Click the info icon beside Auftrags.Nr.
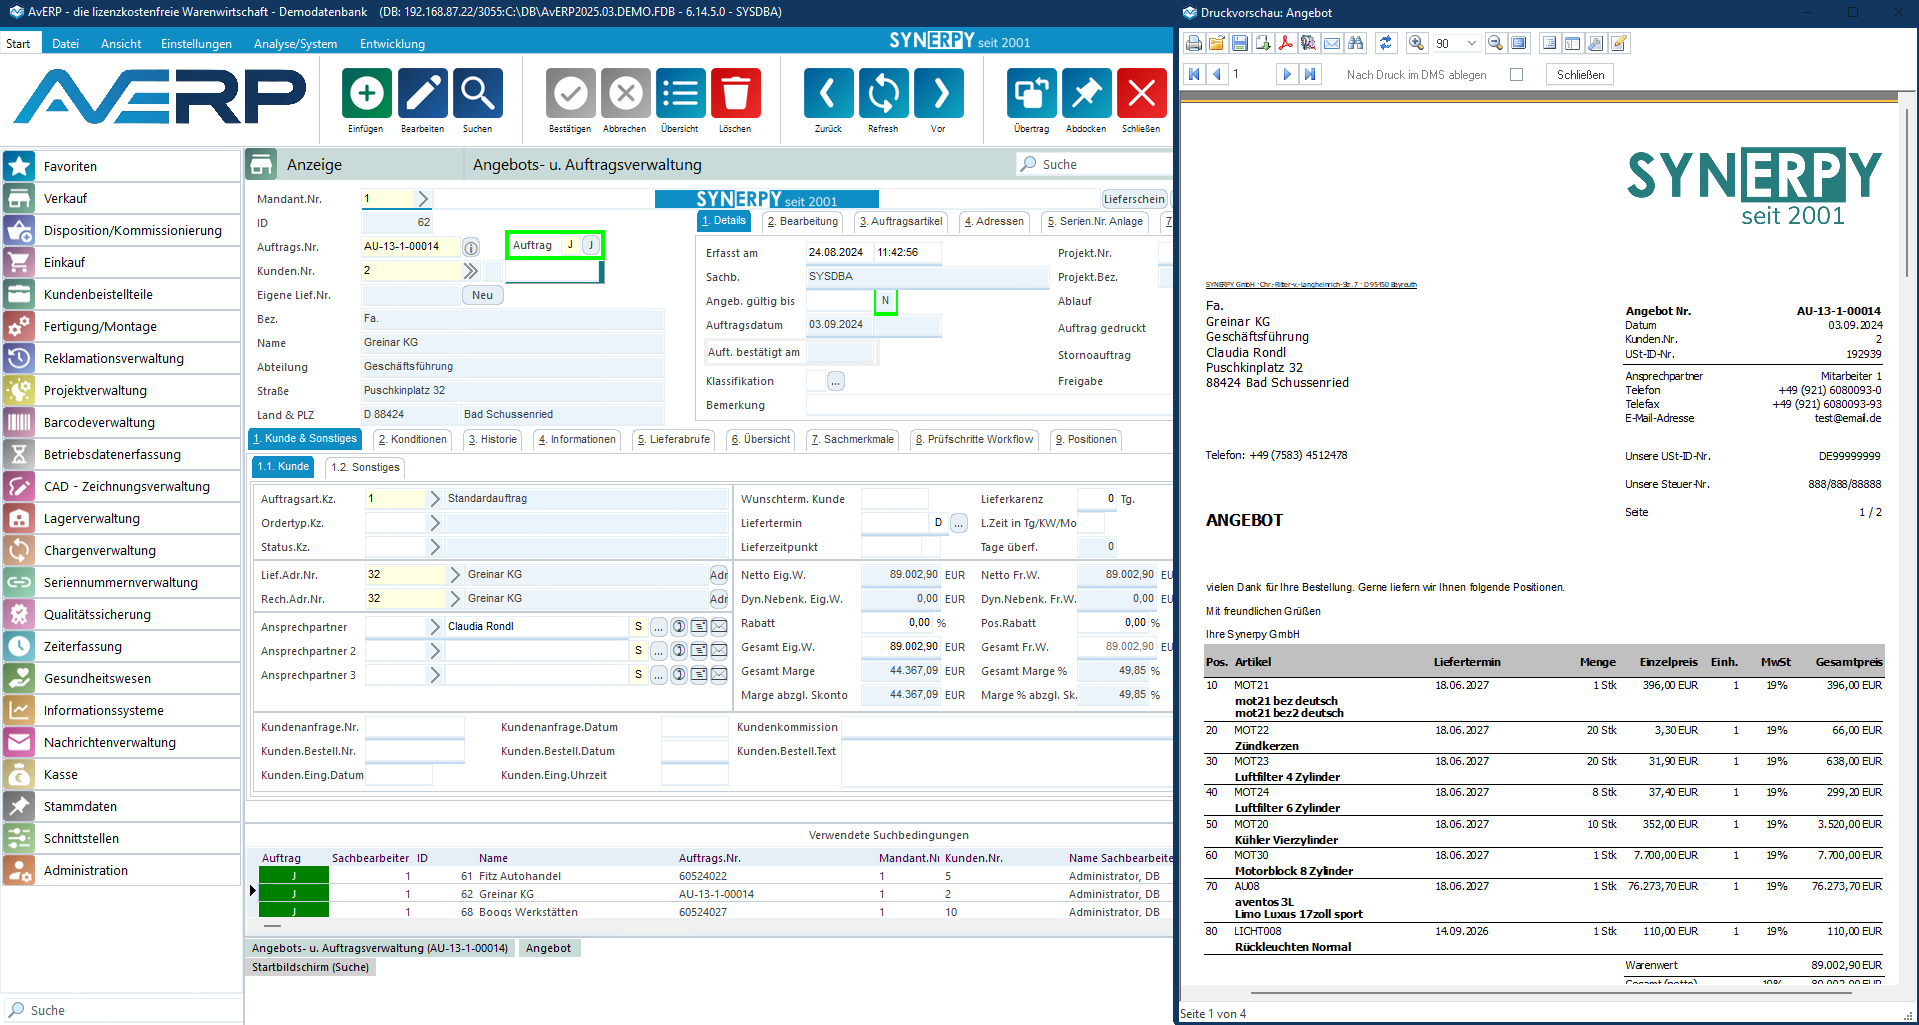 pos(471,247)
